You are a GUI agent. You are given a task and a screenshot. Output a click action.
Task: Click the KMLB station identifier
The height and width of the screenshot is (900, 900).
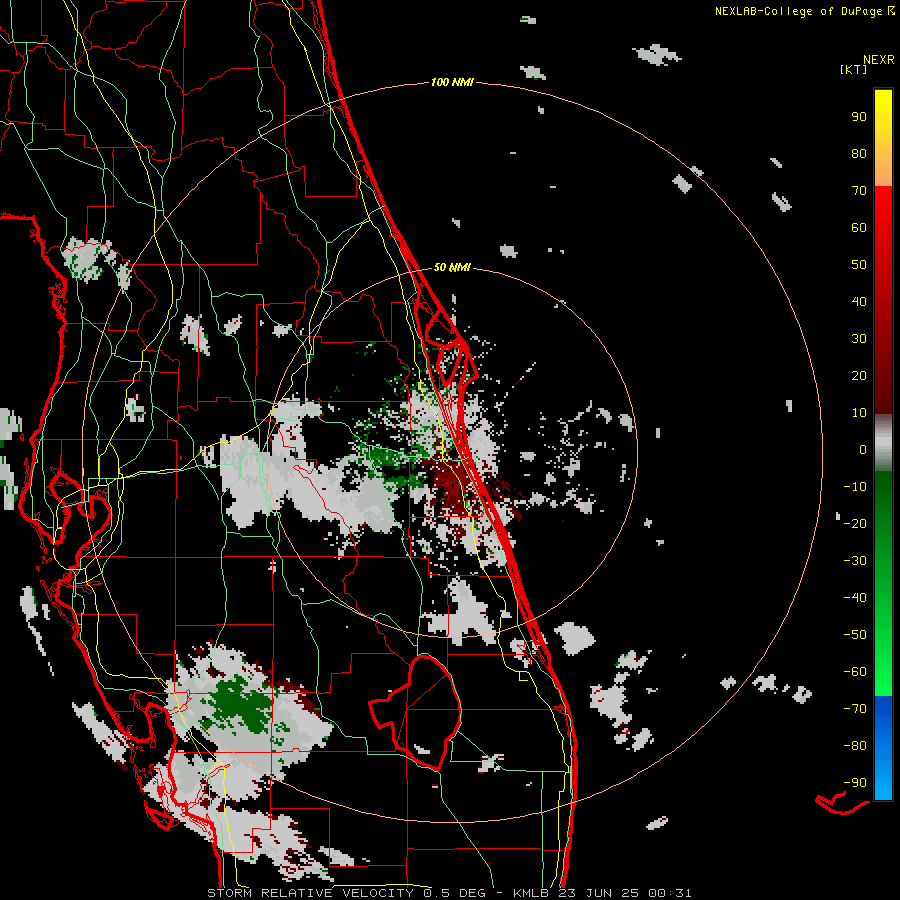tap(532, 893)
